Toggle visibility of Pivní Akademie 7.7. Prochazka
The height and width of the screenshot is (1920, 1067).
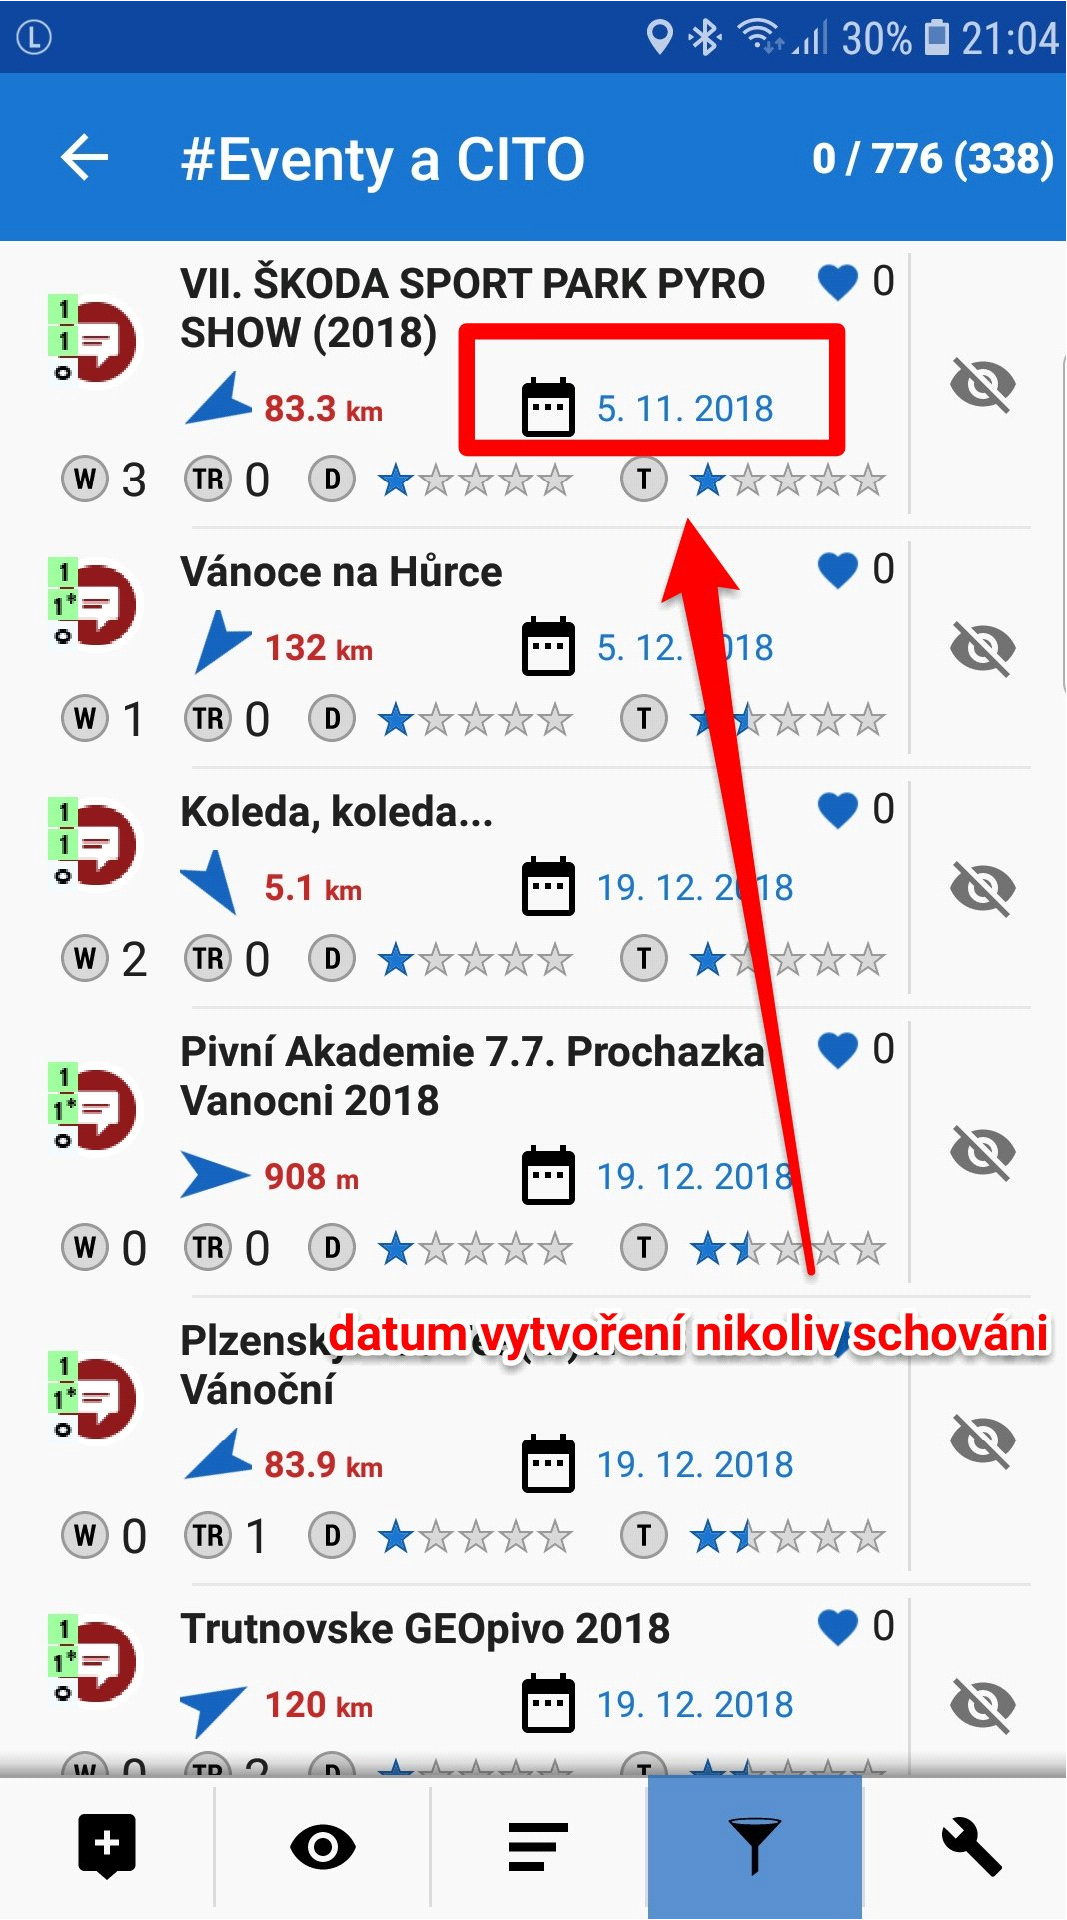(x=983, y=1152)
